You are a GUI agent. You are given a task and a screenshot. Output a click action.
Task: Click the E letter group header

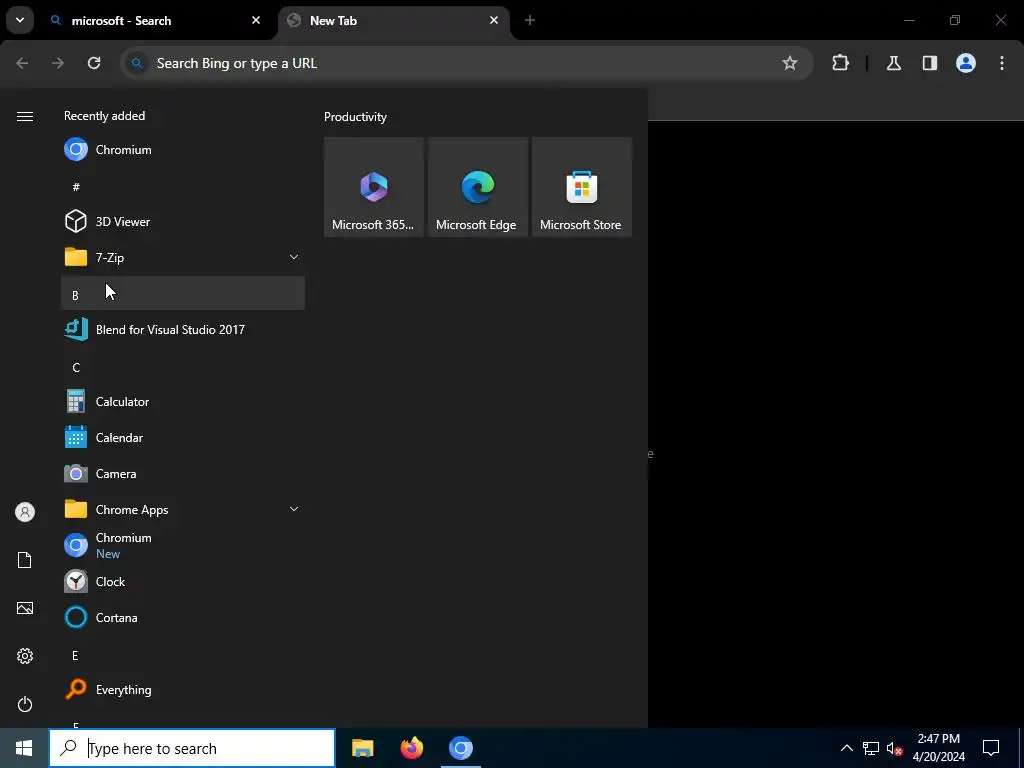[x=183, y=656]
